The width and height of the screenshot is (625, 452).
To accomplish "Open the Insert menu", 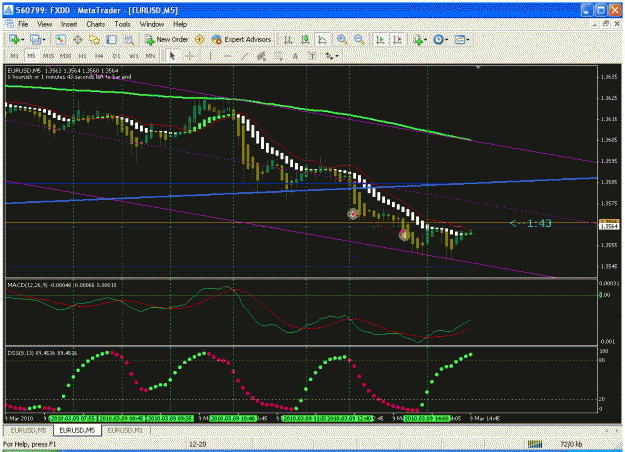I will (69, 24).
